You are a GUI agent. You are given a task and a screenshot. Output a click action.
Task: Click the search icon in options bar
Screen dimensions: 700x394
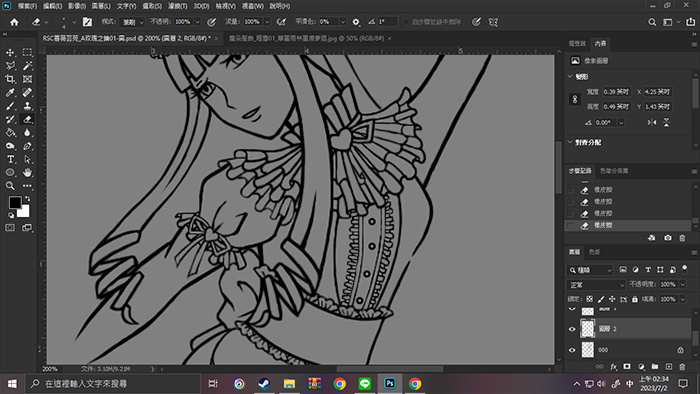652,22
